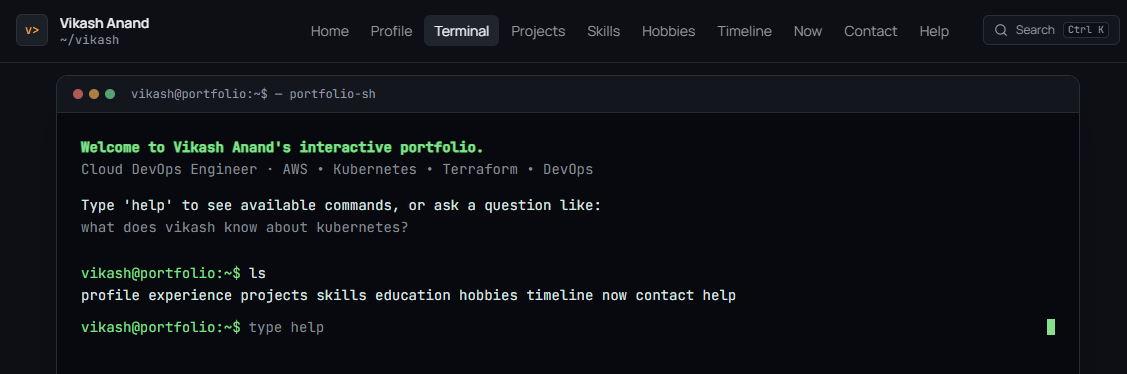Image resolution: width=1127 pixels, height=374 pixels.
Task: Go to the Projects page
Action: point(538,31)
